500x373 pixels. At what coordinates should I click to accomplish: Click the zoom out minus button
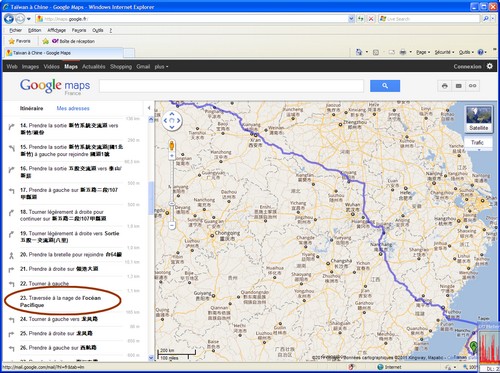tap(172, 226)
